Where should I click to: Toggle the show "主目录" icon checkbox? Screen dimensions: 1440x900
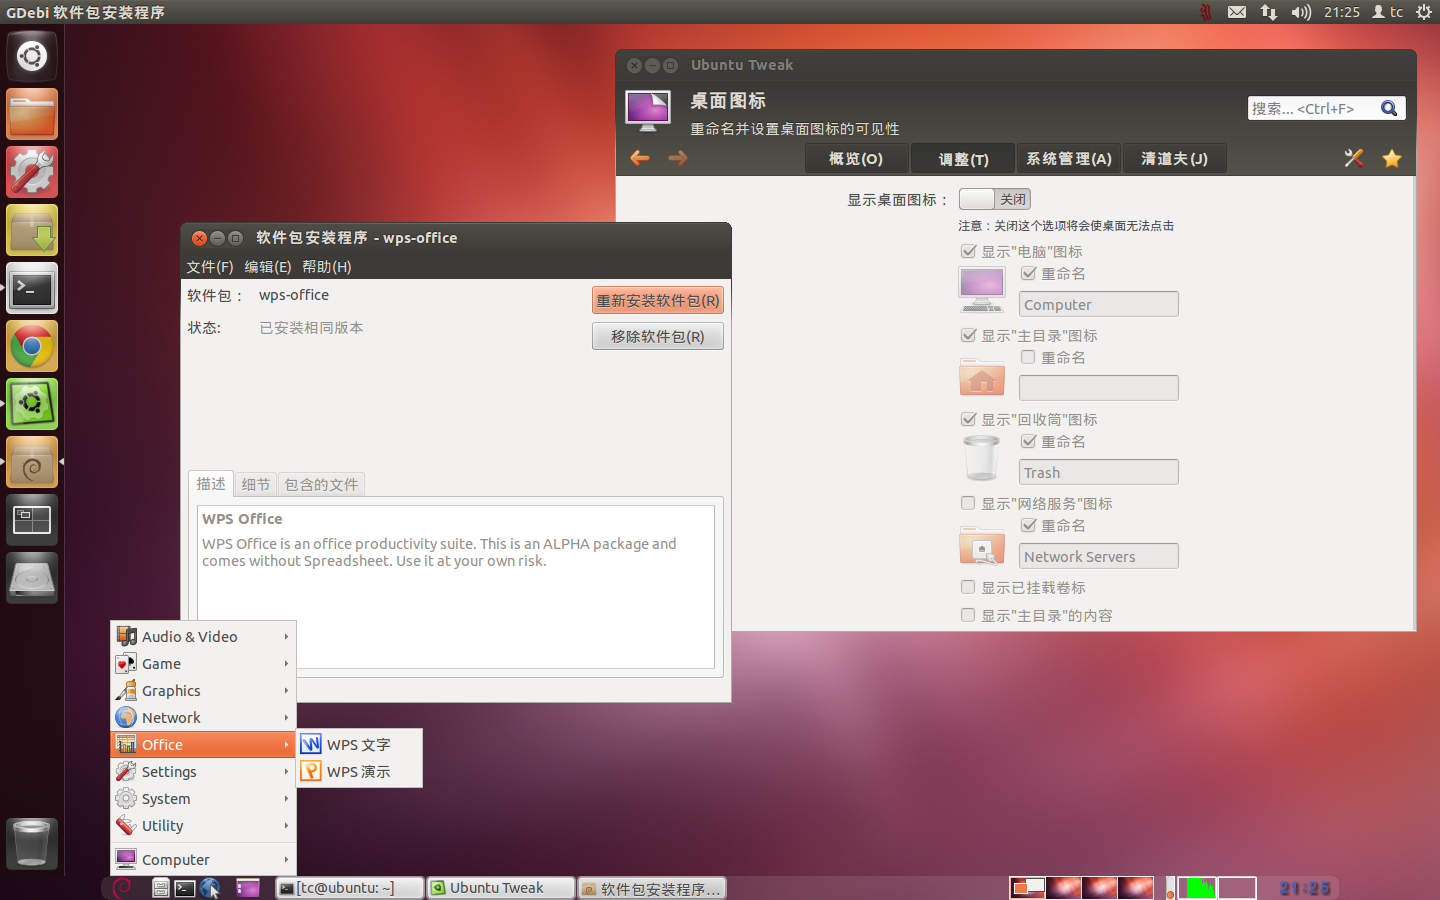968,335
